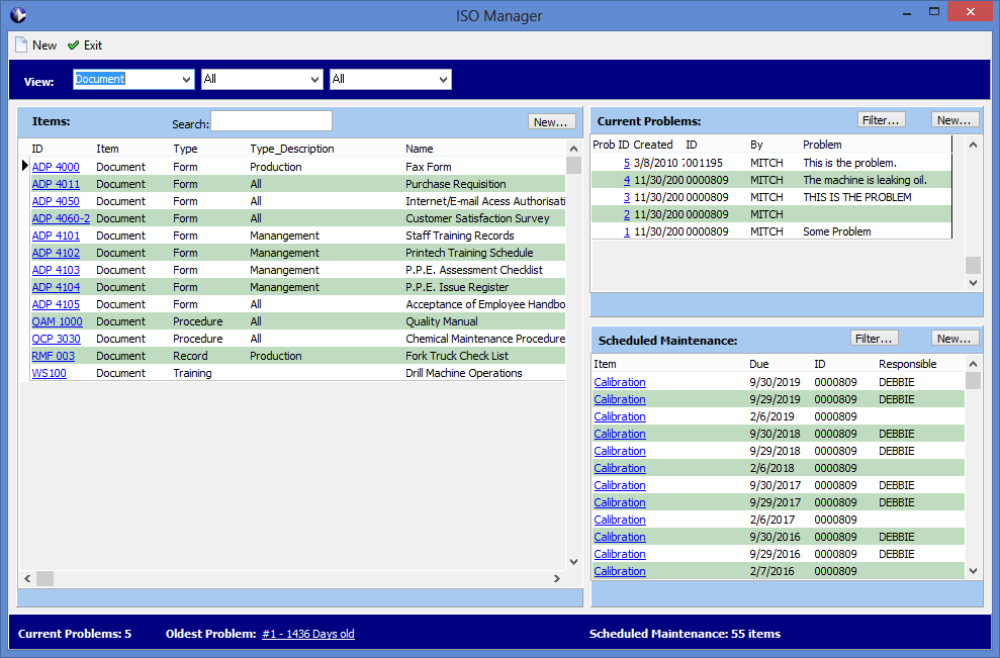The height and width of the screenshot is (658, 1000).
Task: Open the View Document dropdown
Action: tap(186, 79)
